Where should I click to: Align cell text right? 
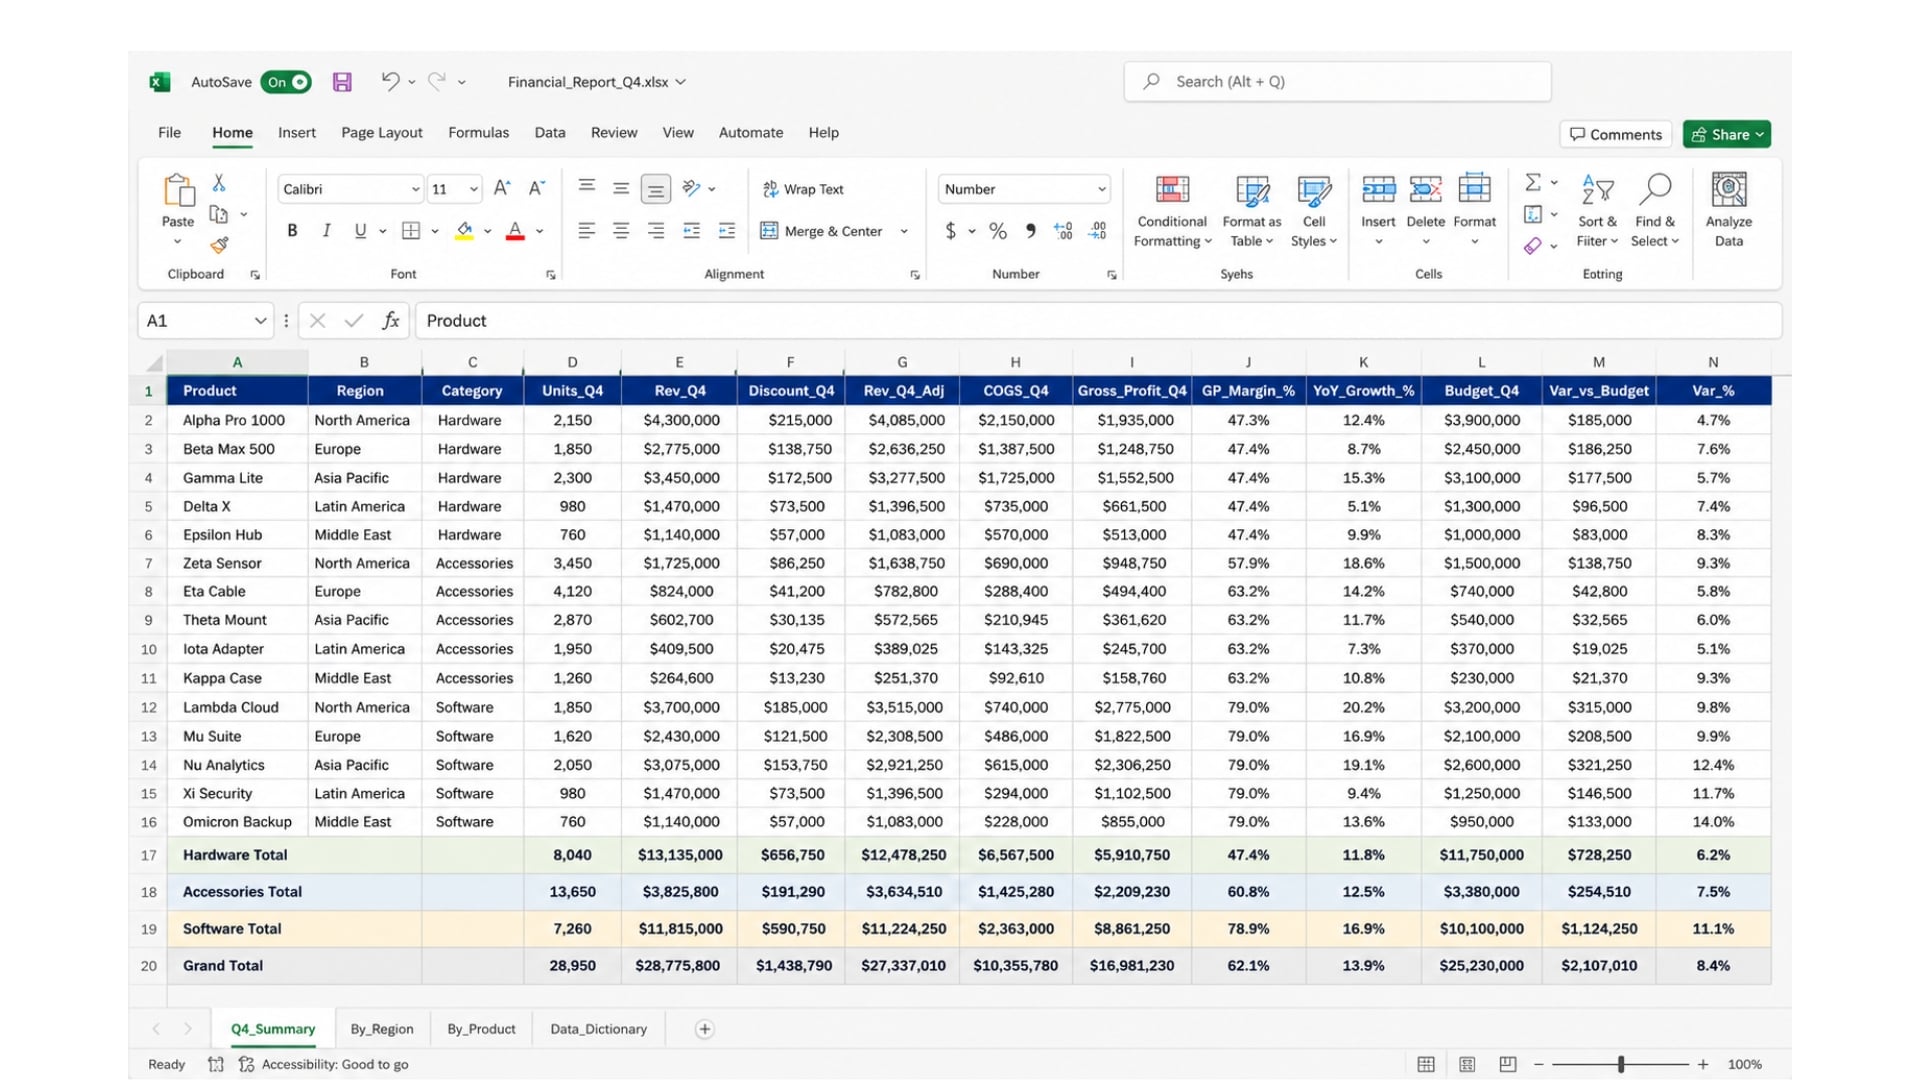pos(656,231)
